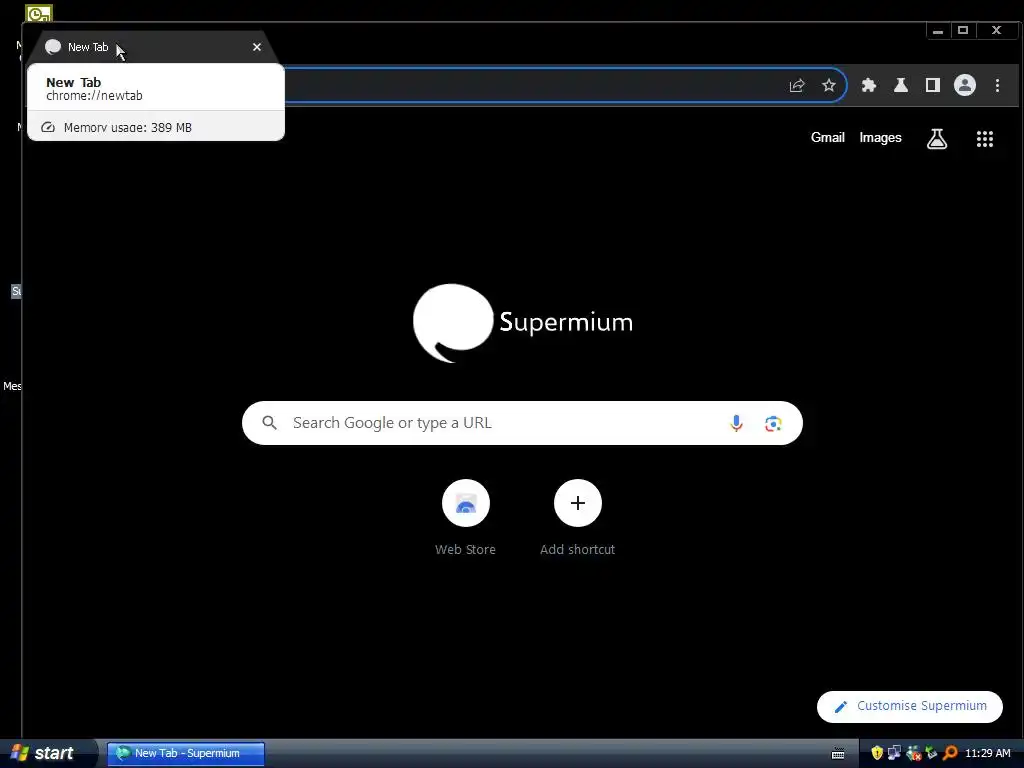Click the orange magnifier tray icon
1024x768 pixels.
pyautogui.click(x=950, y=753)
